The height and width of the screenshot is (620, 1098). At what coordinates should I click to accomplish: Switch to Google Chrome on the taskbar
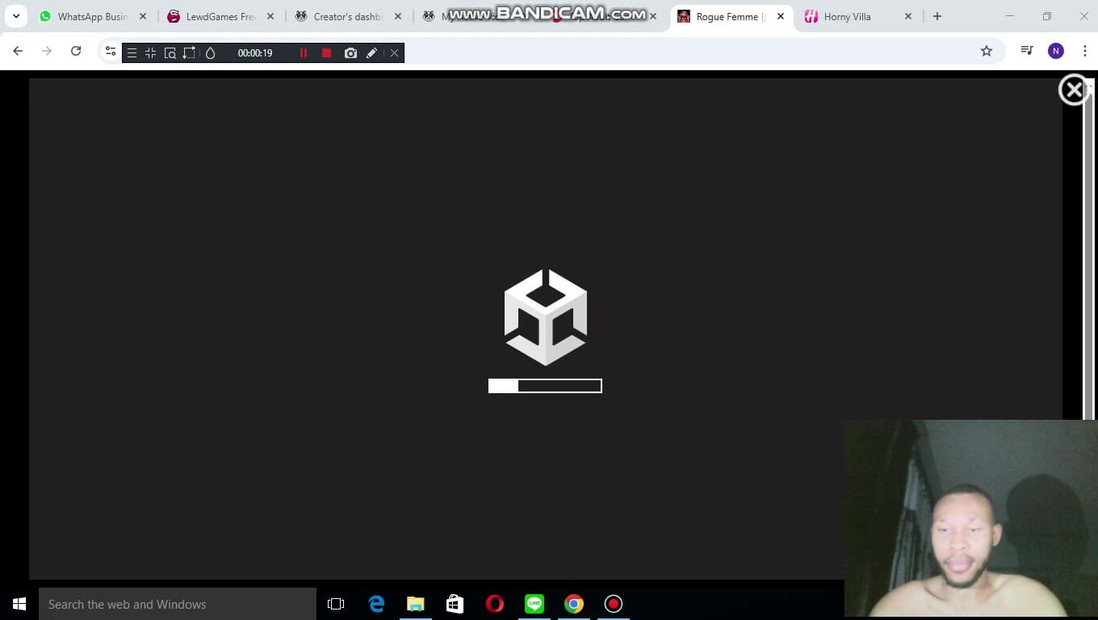click(574, 604)
